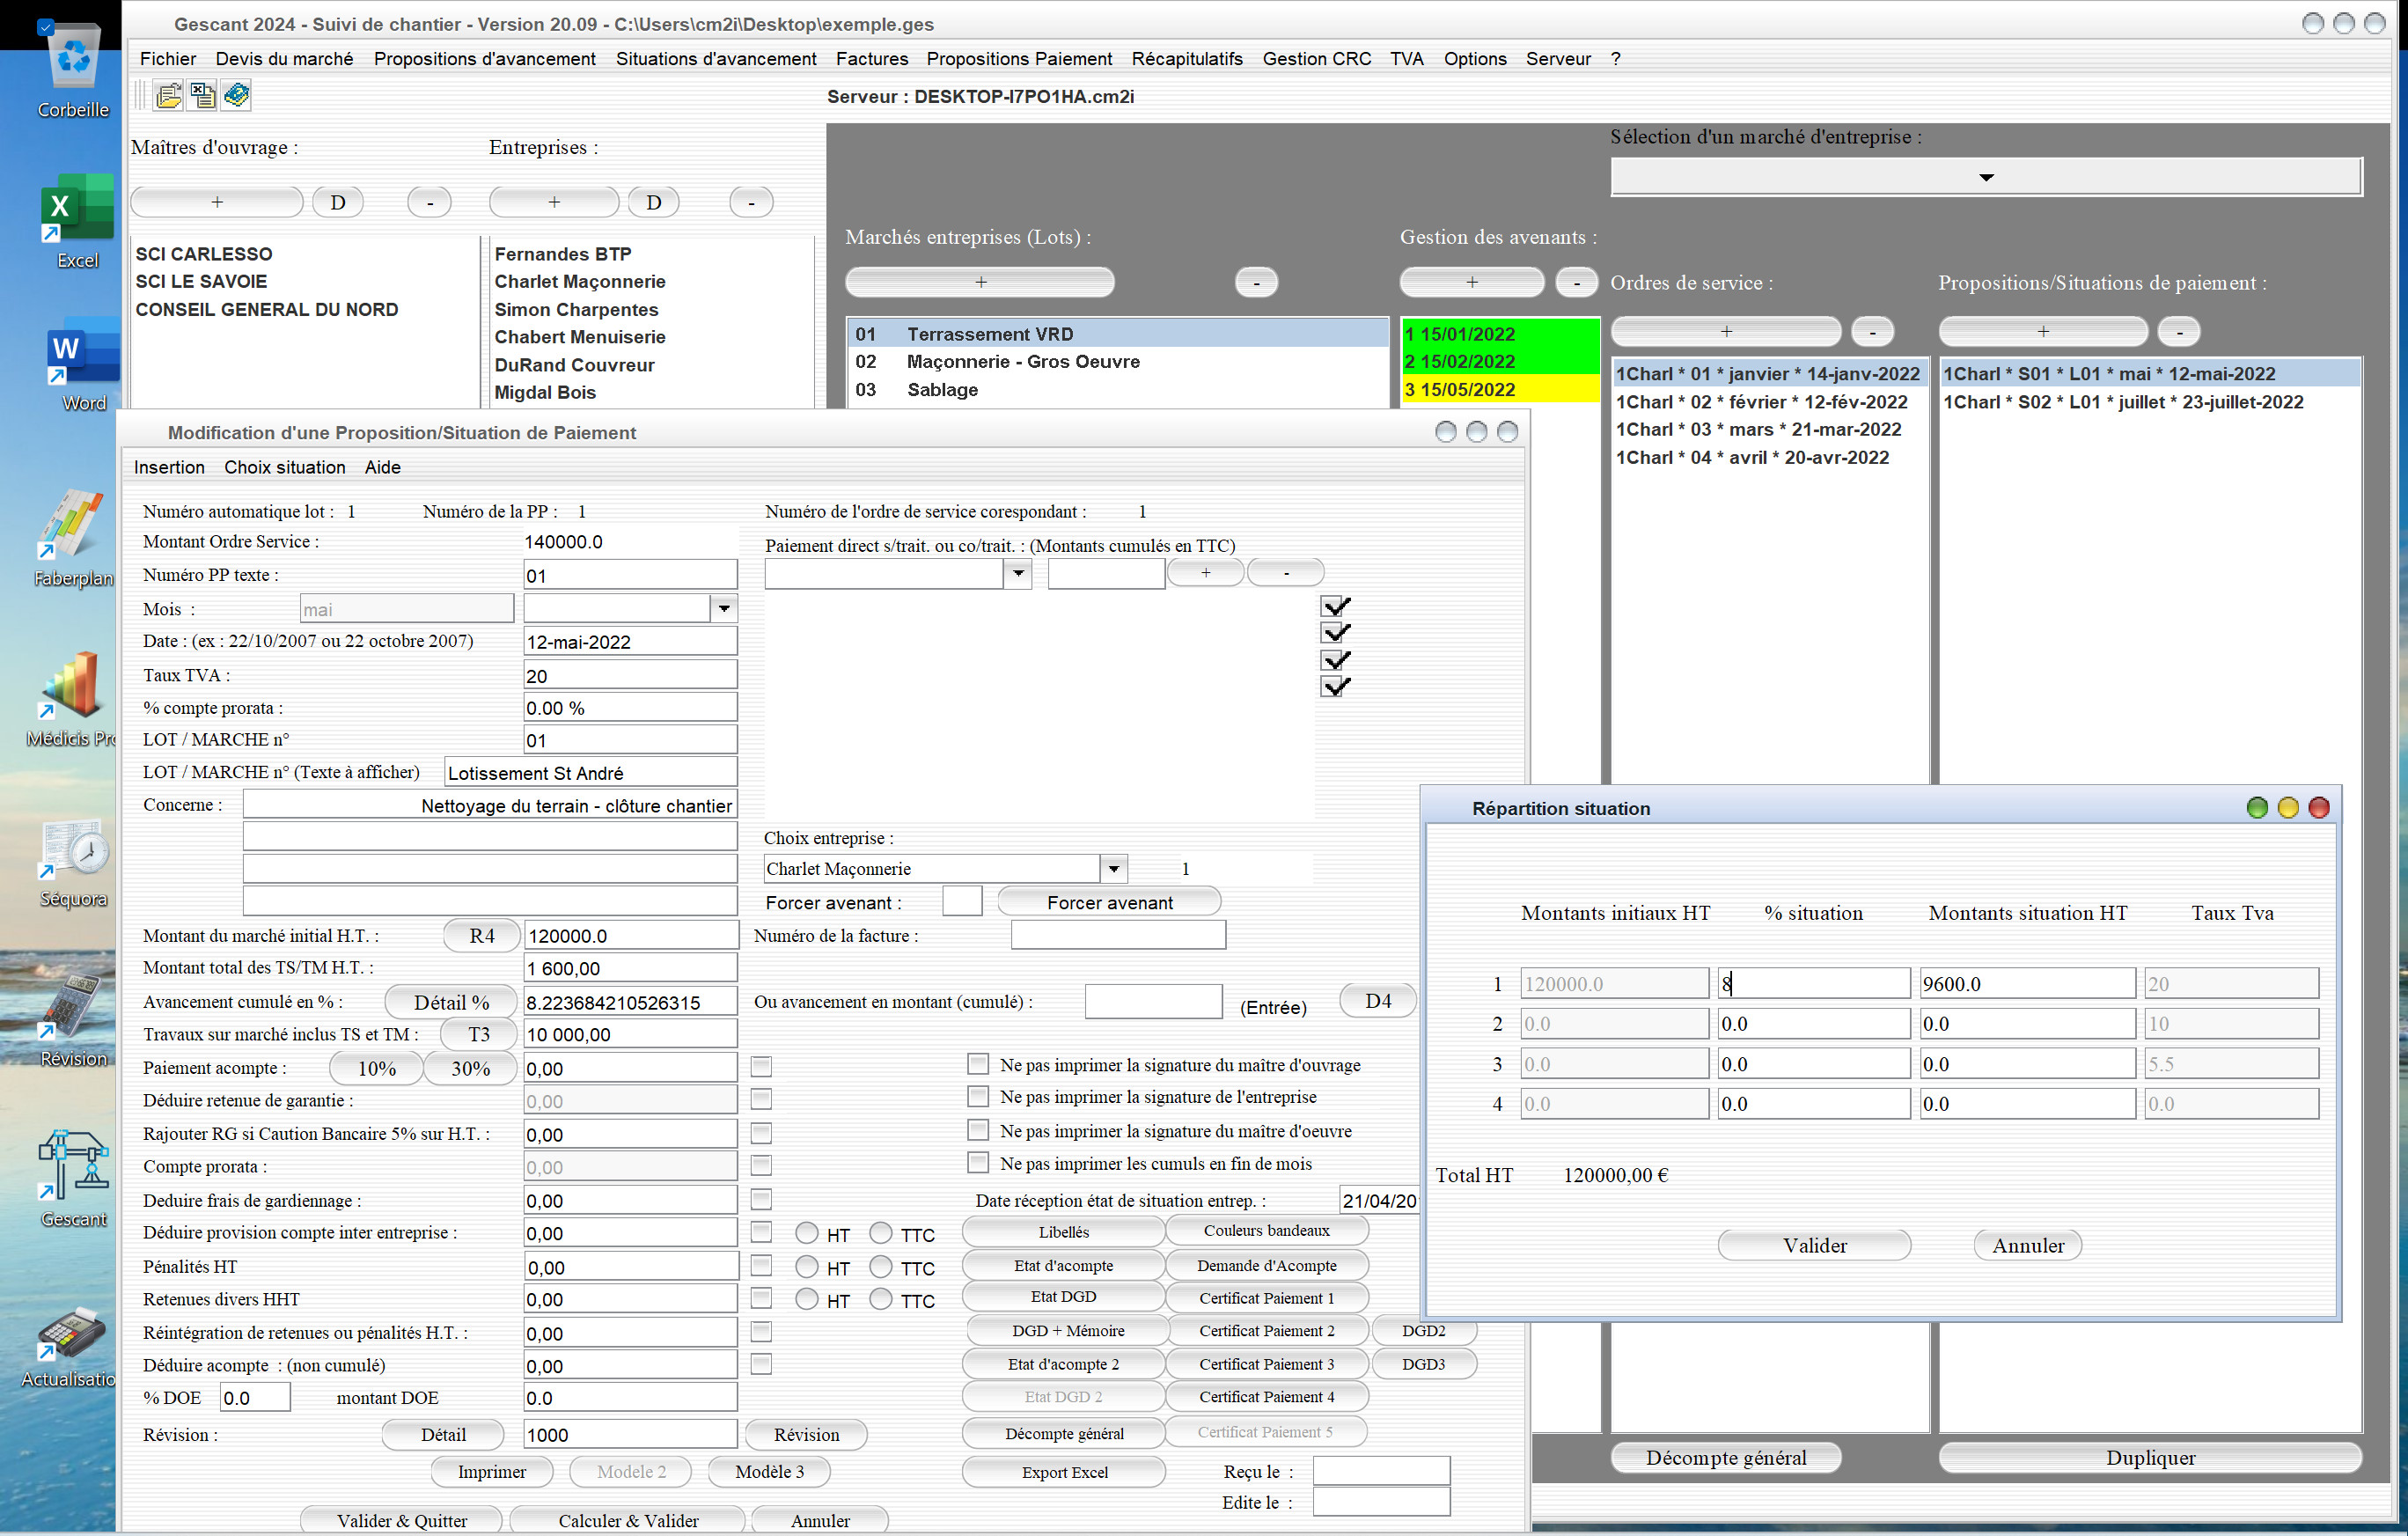Screen dimensions: 2408x1536
Task: Open the Gestion CRC menu
Action: (1317, 59)
